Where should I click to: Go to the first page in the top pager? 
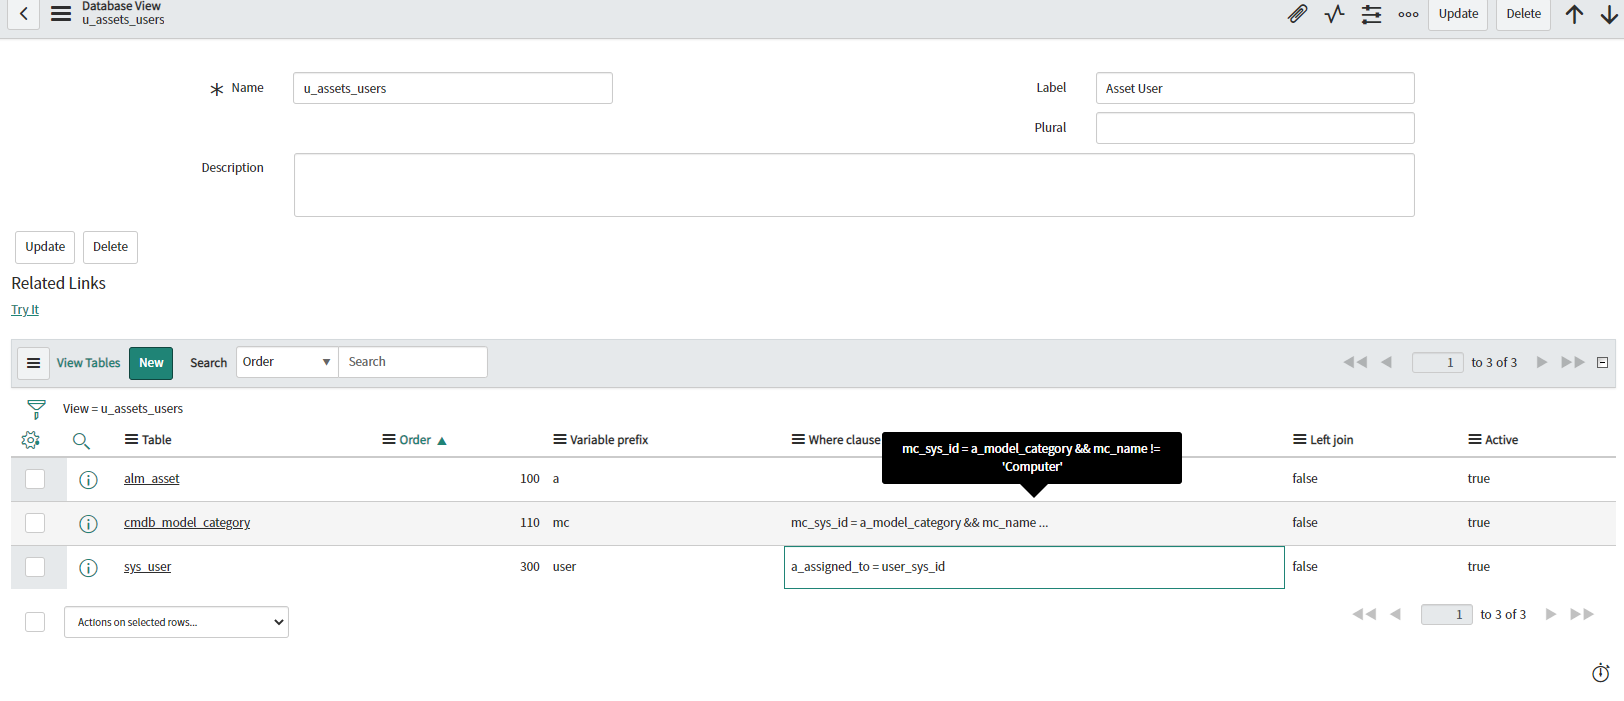coord(1355,362)
